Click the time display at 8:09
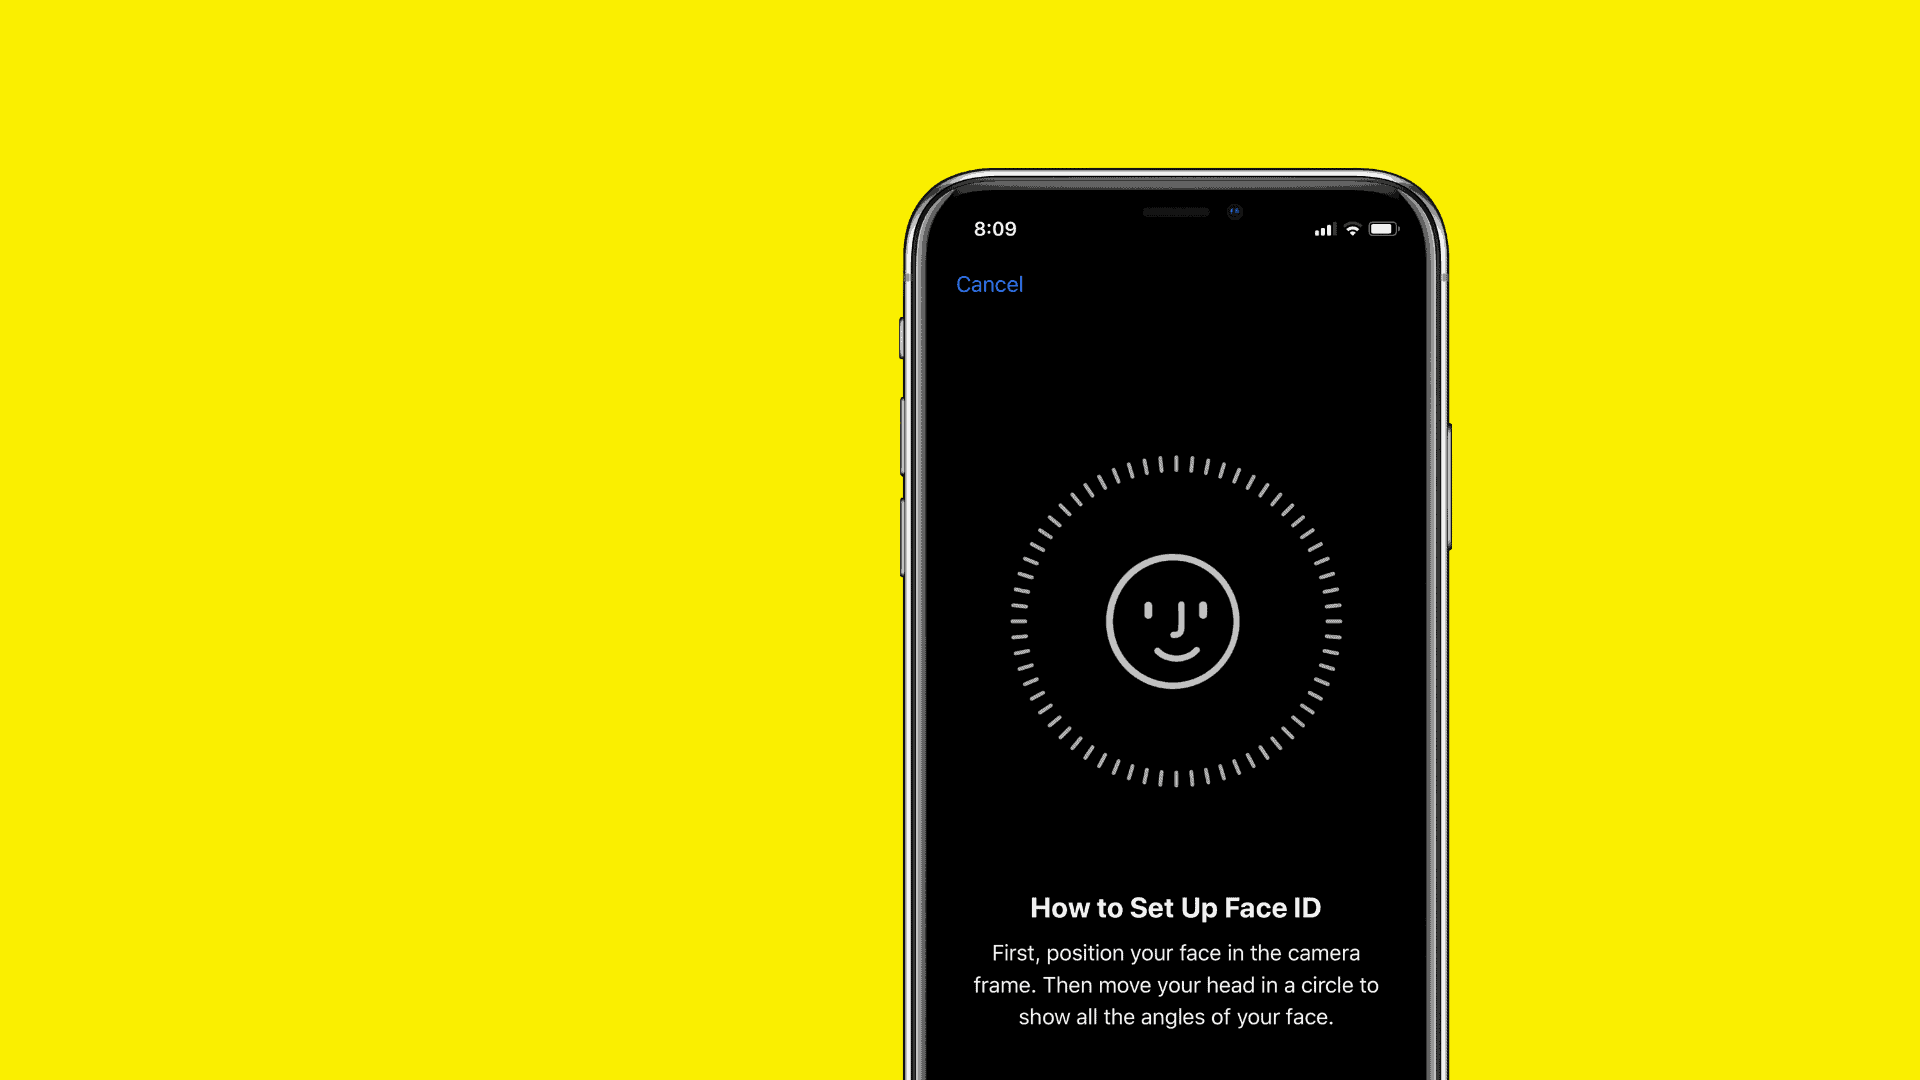This screenshot has width=1920, height=1080. (993, 228)
